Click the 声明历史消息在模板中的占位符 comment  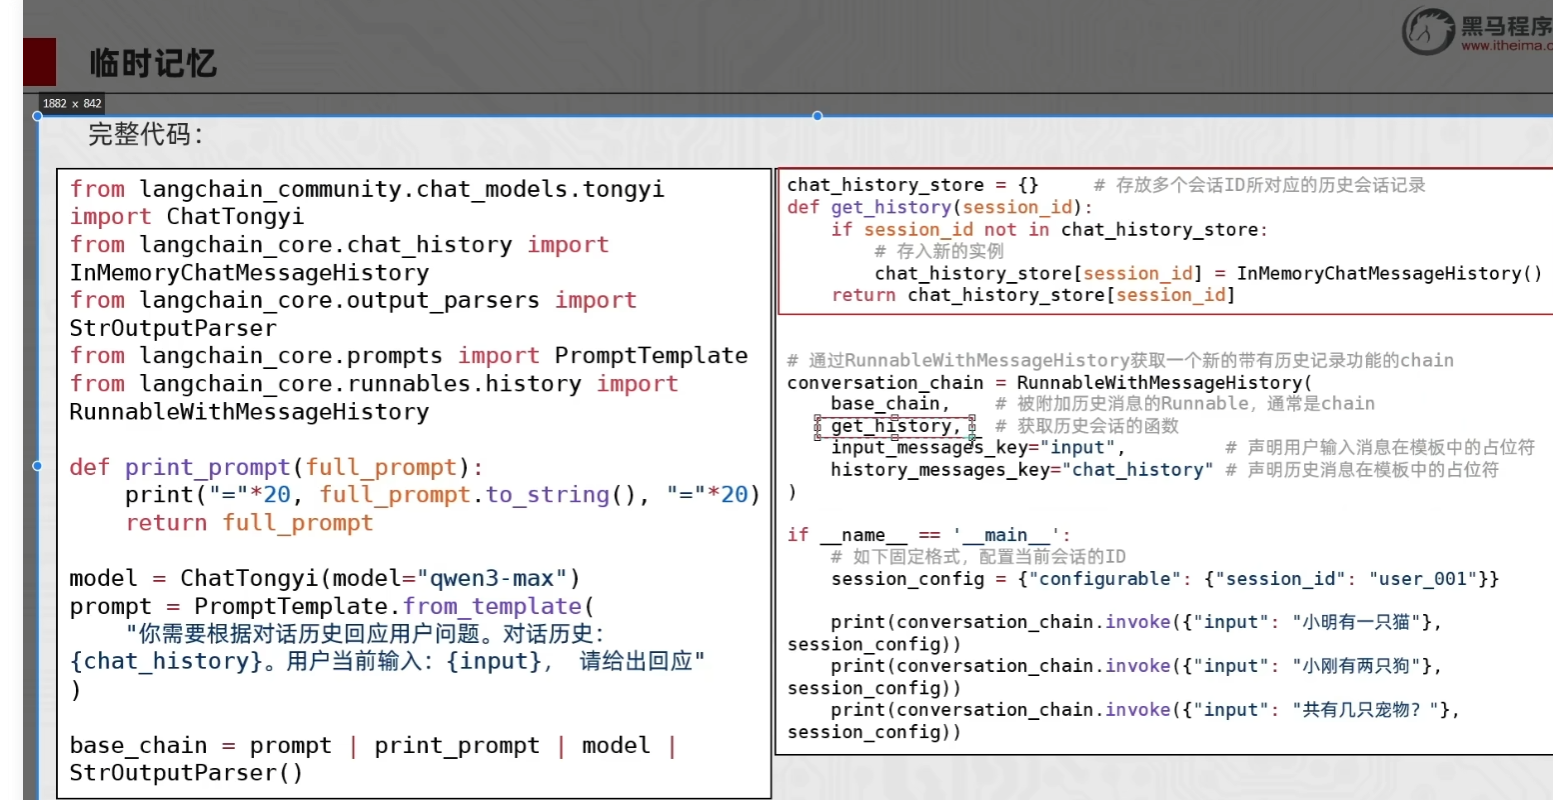tap(1362, 470)
